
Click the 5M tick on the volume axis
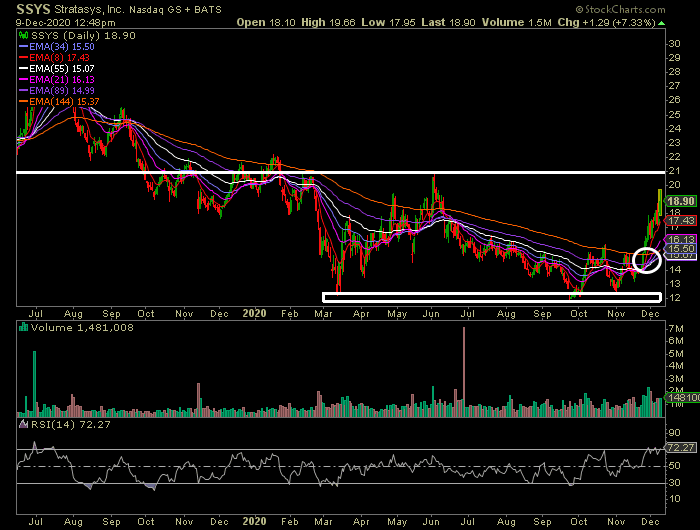(676, 354)
